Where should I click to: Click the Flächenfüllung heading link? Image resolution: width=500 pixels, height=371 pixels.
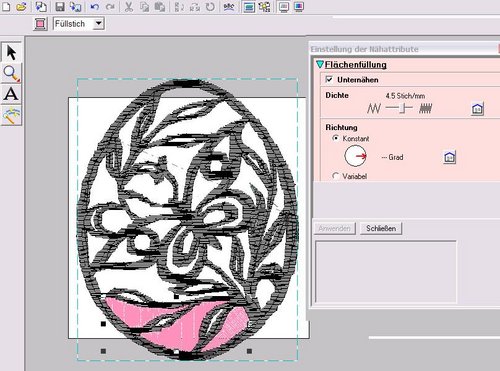click(x=356, y=65)
